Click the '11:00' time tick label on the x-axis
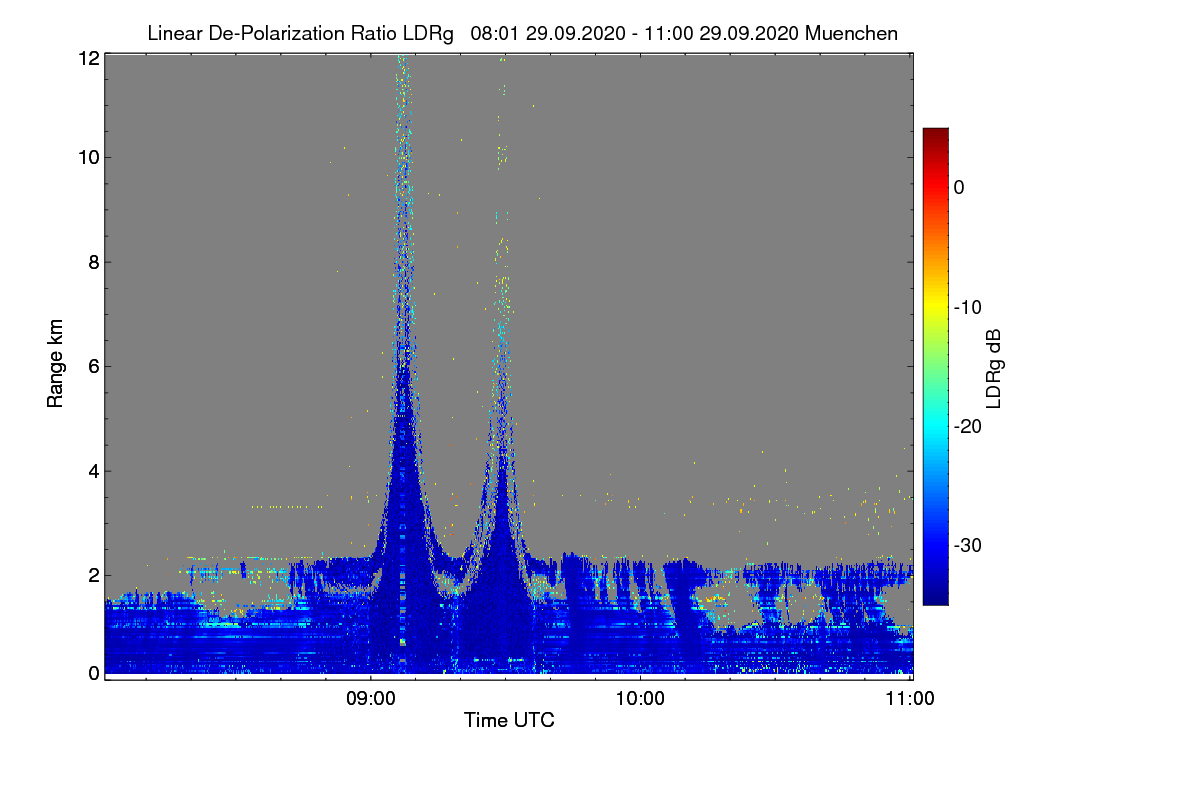Screen dimensions: 1200x800 911,698
